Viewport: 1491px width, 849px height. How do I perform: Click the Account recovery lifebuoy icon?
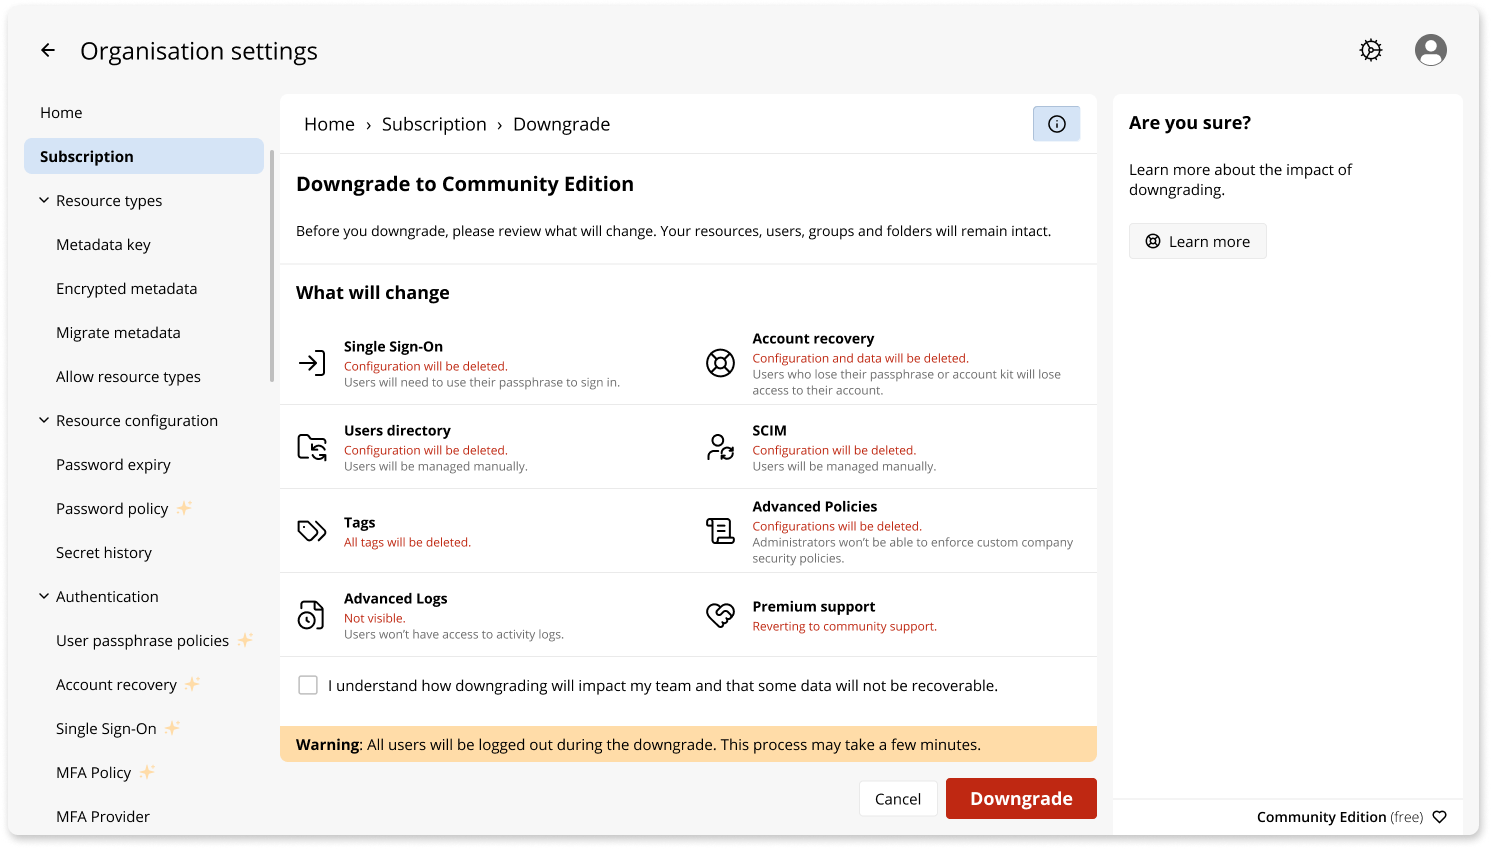(720, 363)
